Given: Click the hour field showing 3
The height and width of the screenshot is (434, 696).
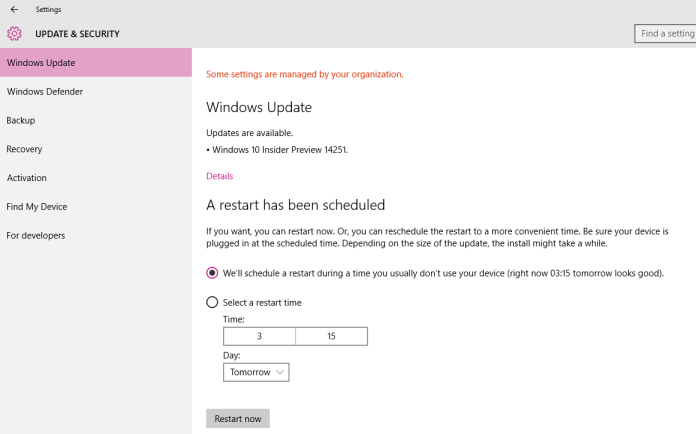Looking at the screenshot, I should [x=259, y=336].
